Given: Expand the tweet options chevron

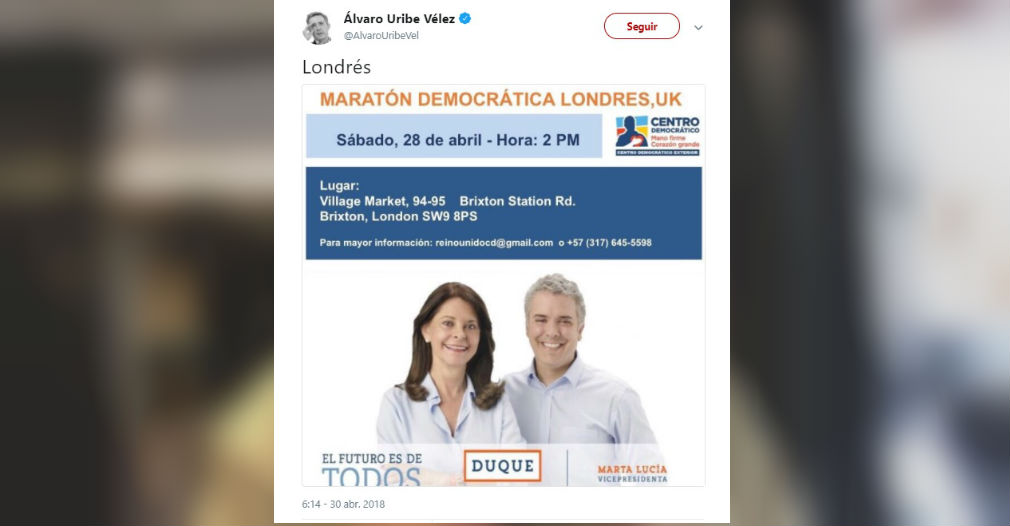Looking at the screenshot, I should tap(698, 28).
